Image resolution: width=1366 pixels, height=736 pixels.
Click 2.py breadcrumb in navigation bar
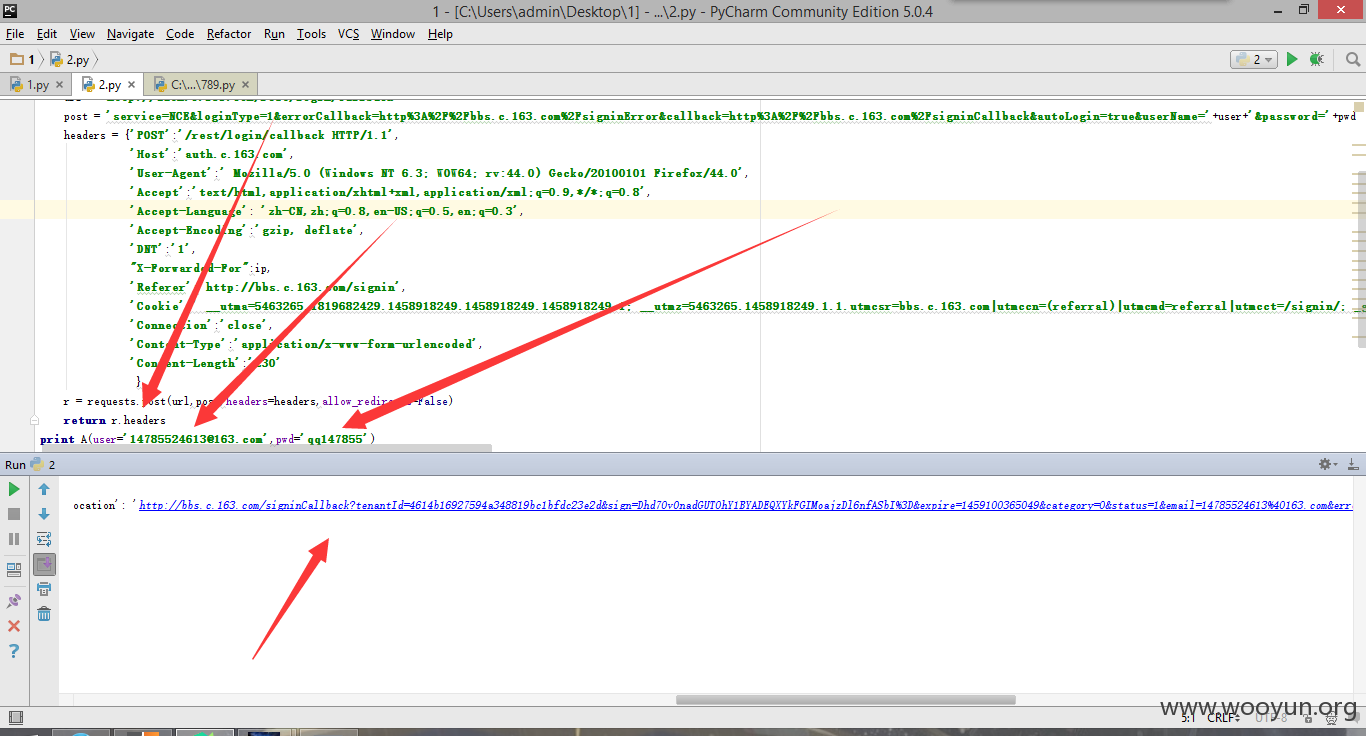click(70, 60)
